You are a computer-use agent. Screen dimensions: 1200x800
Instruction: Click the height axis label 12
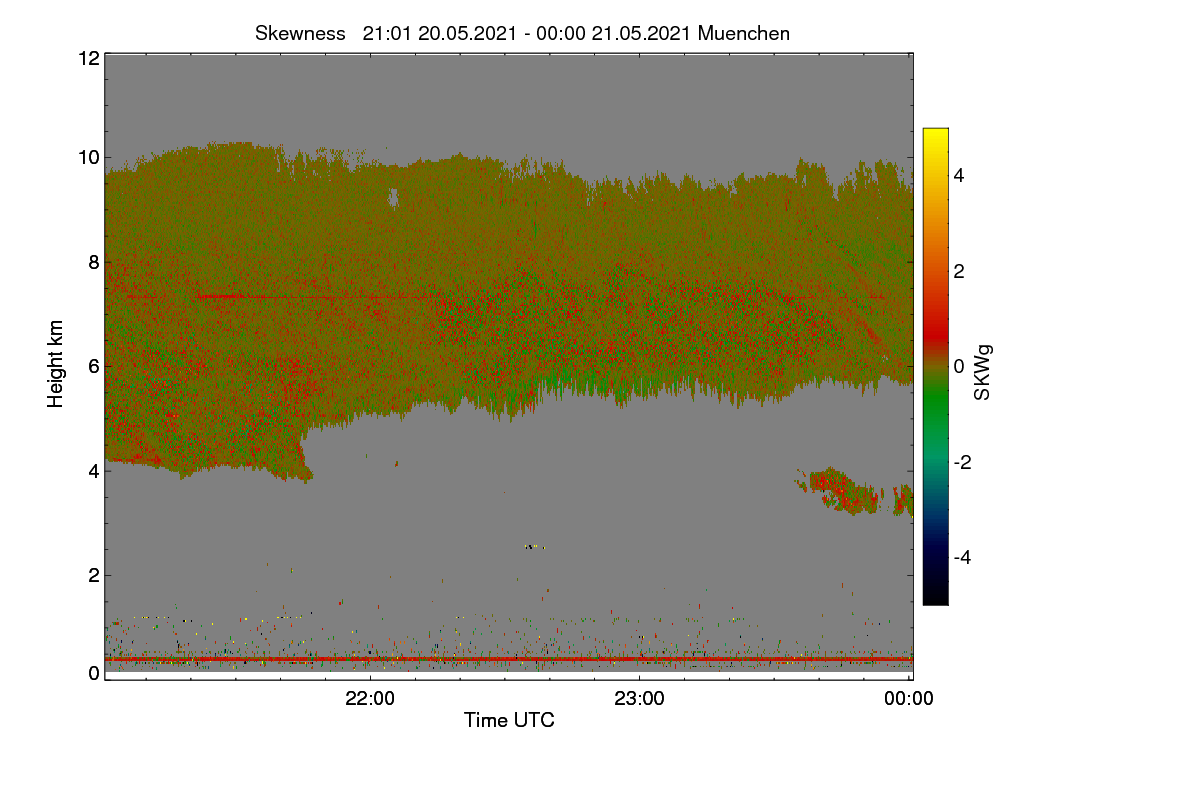click(88, 58)
